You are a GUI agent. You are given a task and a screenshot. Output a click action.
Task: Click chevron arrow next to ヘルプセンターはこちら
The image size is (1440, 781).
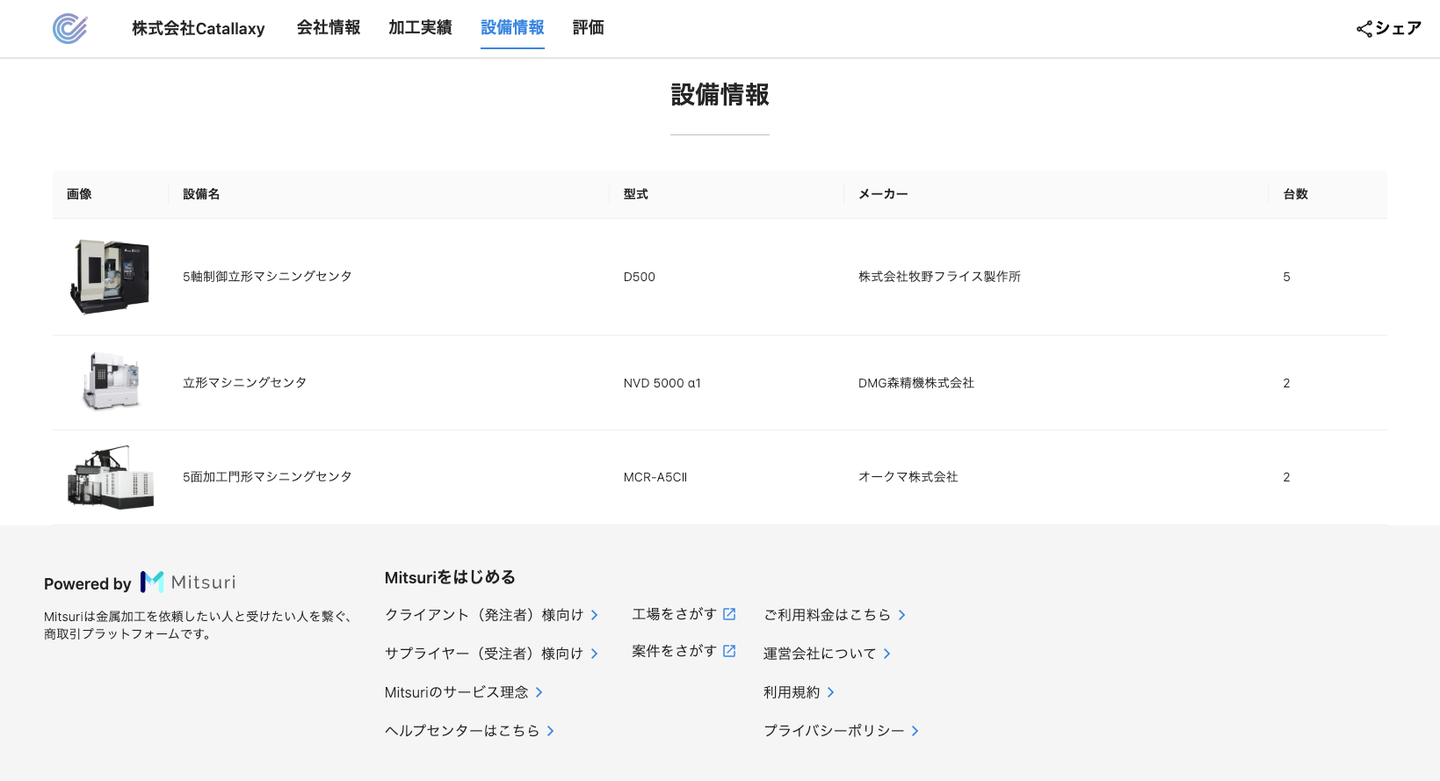tap(551, 731)
